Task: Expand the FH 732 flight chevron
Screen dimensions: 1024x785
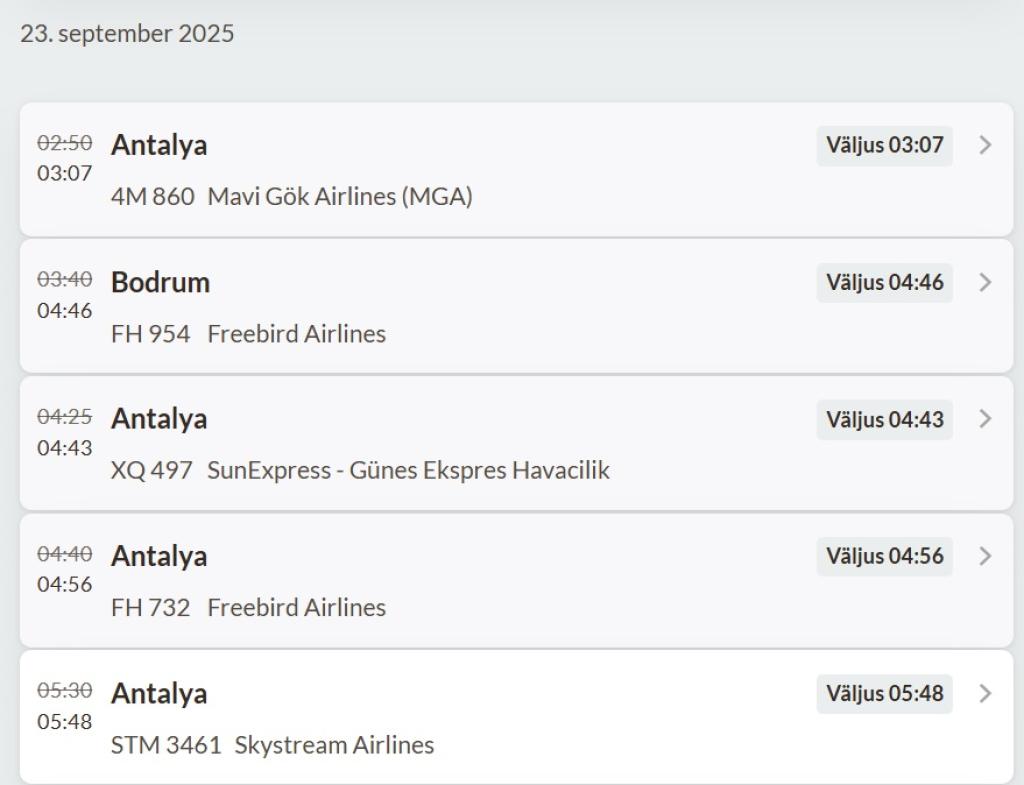Action: pyautogui.click(x=986, y=556)
